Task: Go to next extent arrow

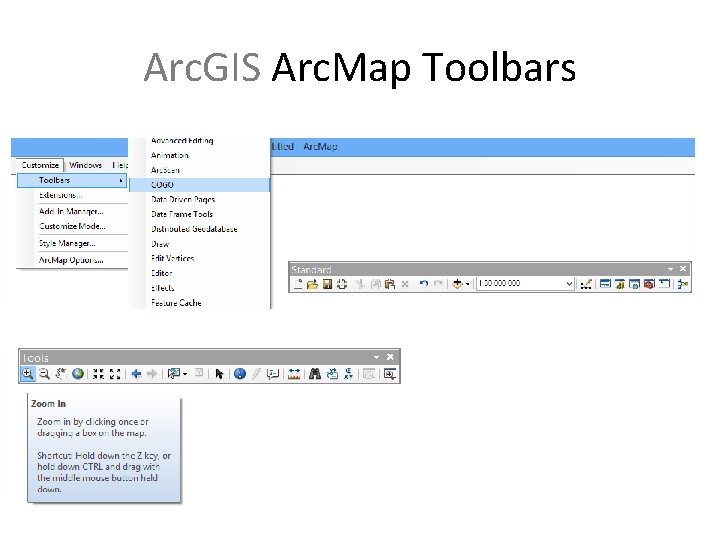Action: point(152,374)
